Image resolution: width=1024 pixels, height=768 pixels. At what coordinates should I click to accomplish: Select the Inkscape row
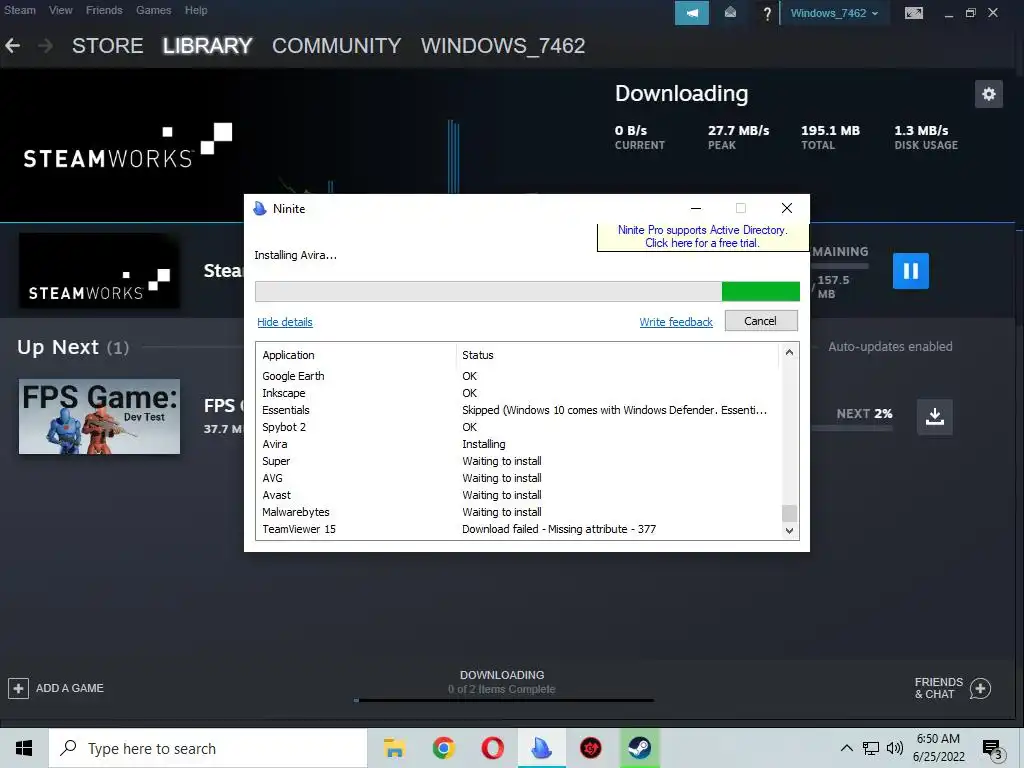coord(519,393)
